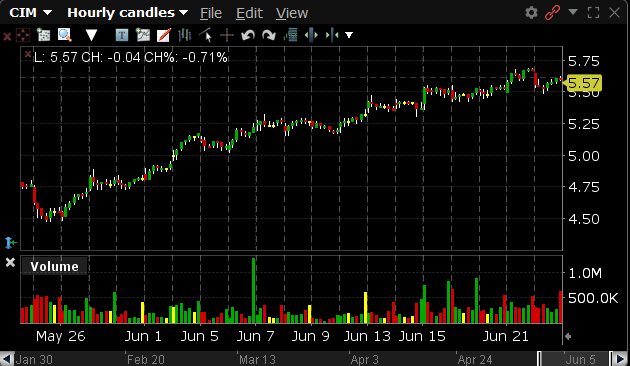Click the left arrow on the timeline scrollbar
This screenshot has width=630, height=366.
click(x=7, y=359)
